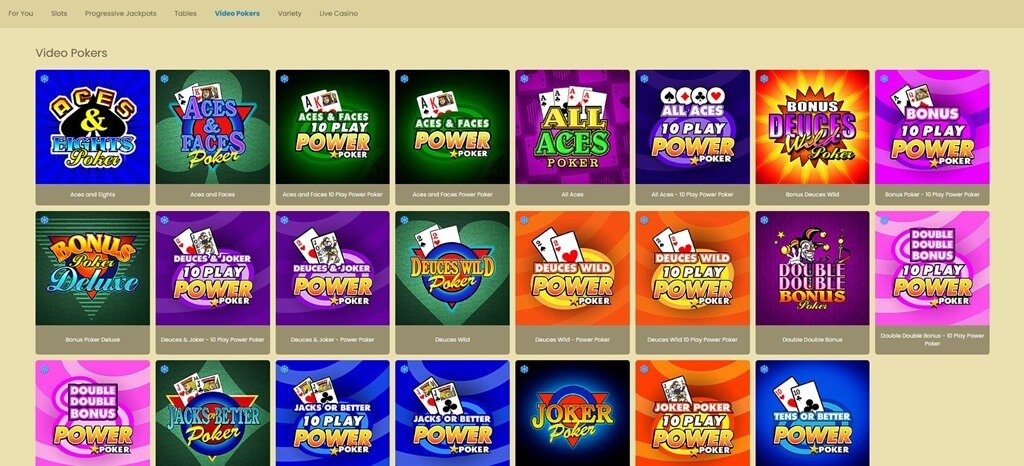Click the snowflake badge on Joker Poker tile
Screen dimensions: 1024x466
[524, 369]
